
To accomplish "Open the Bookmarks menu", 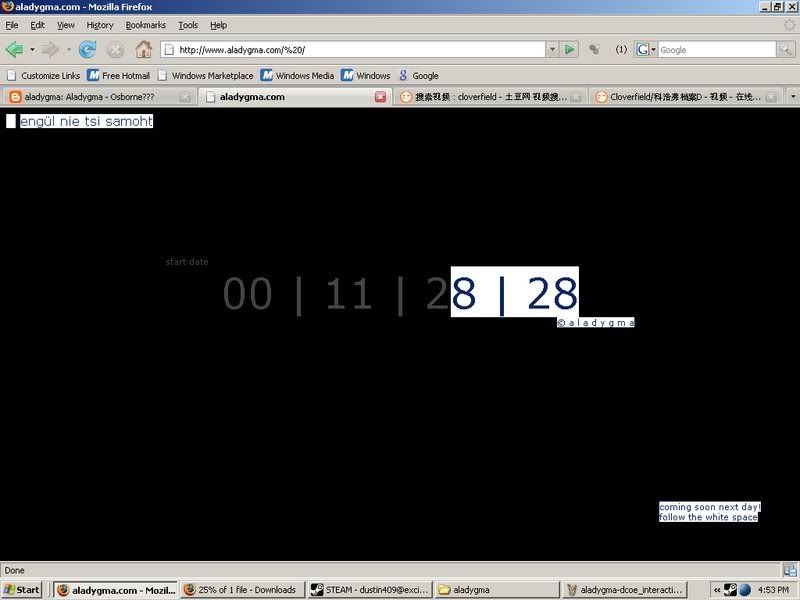I will (145, 25).
